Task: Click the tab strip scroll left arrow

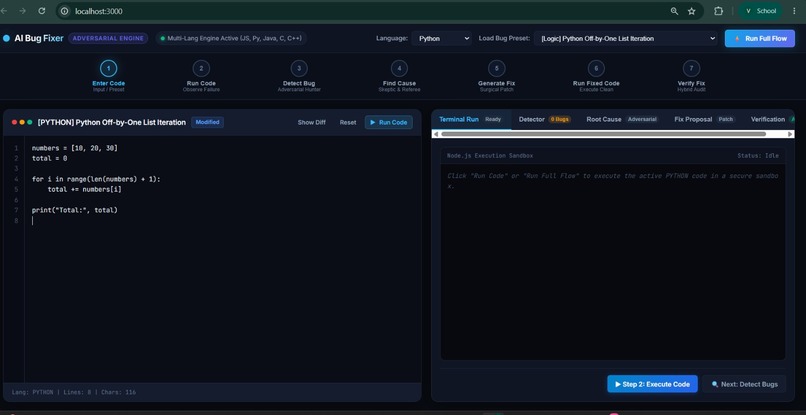Action: click(436, 134)
